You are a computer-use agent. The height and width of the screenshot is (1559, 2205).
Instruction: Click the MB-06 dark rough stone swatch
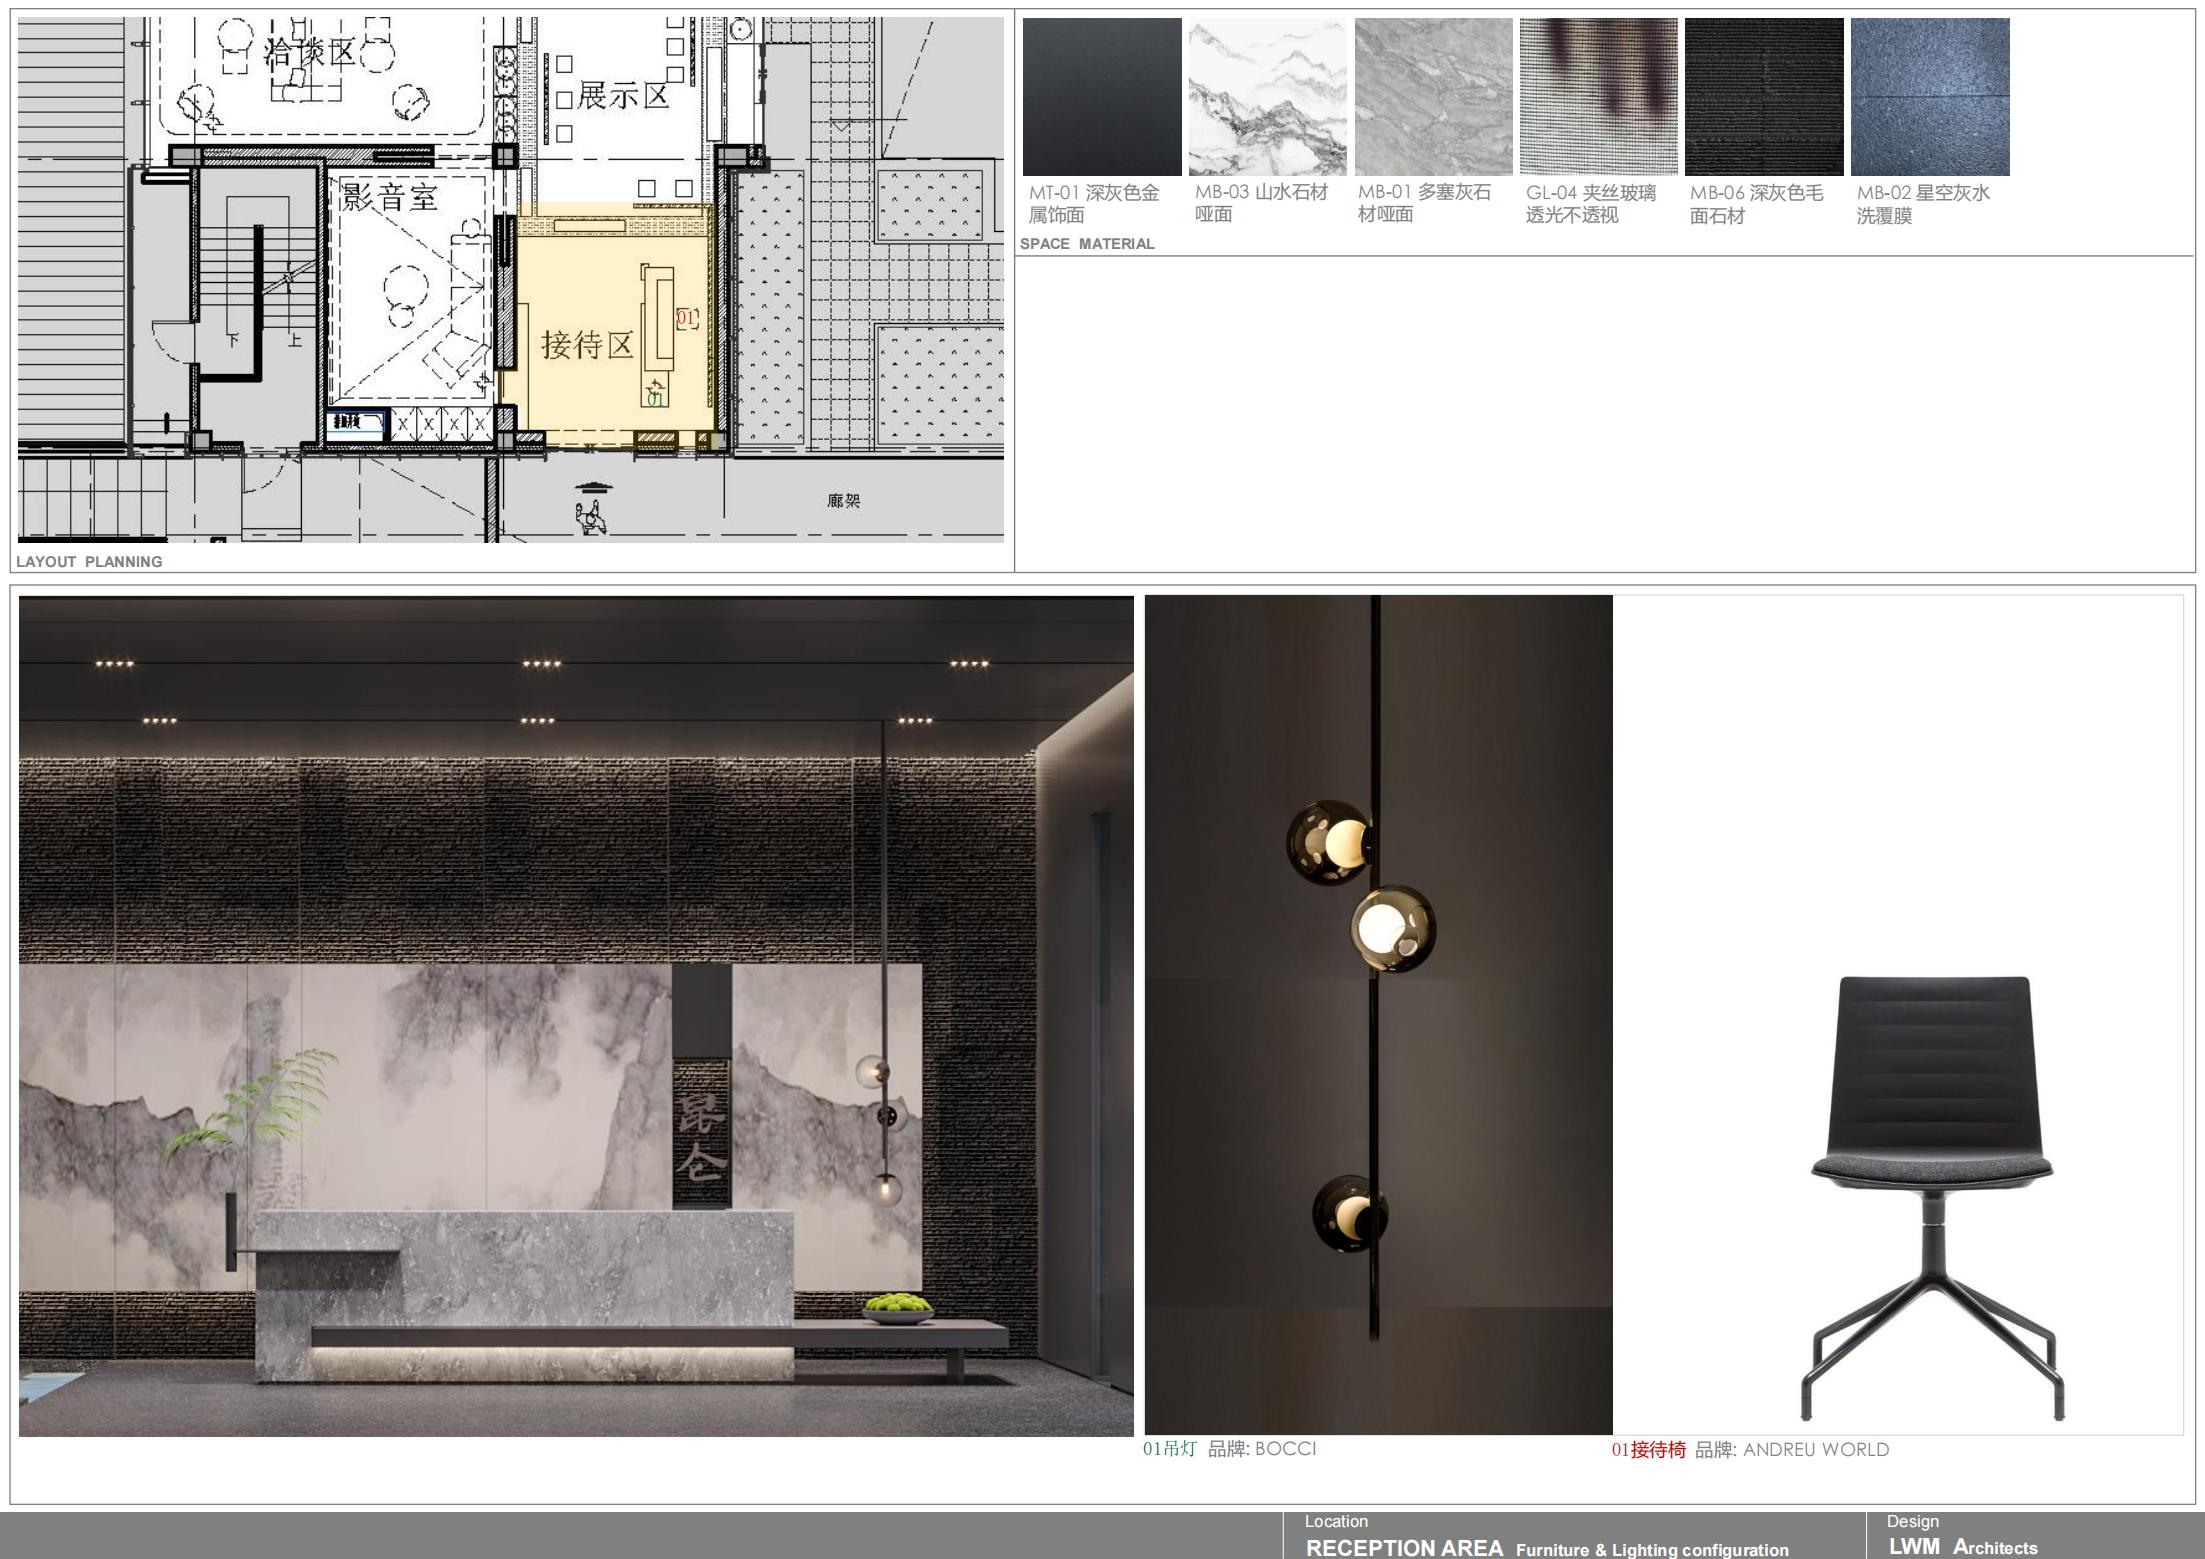click(x=1764, y=97)
